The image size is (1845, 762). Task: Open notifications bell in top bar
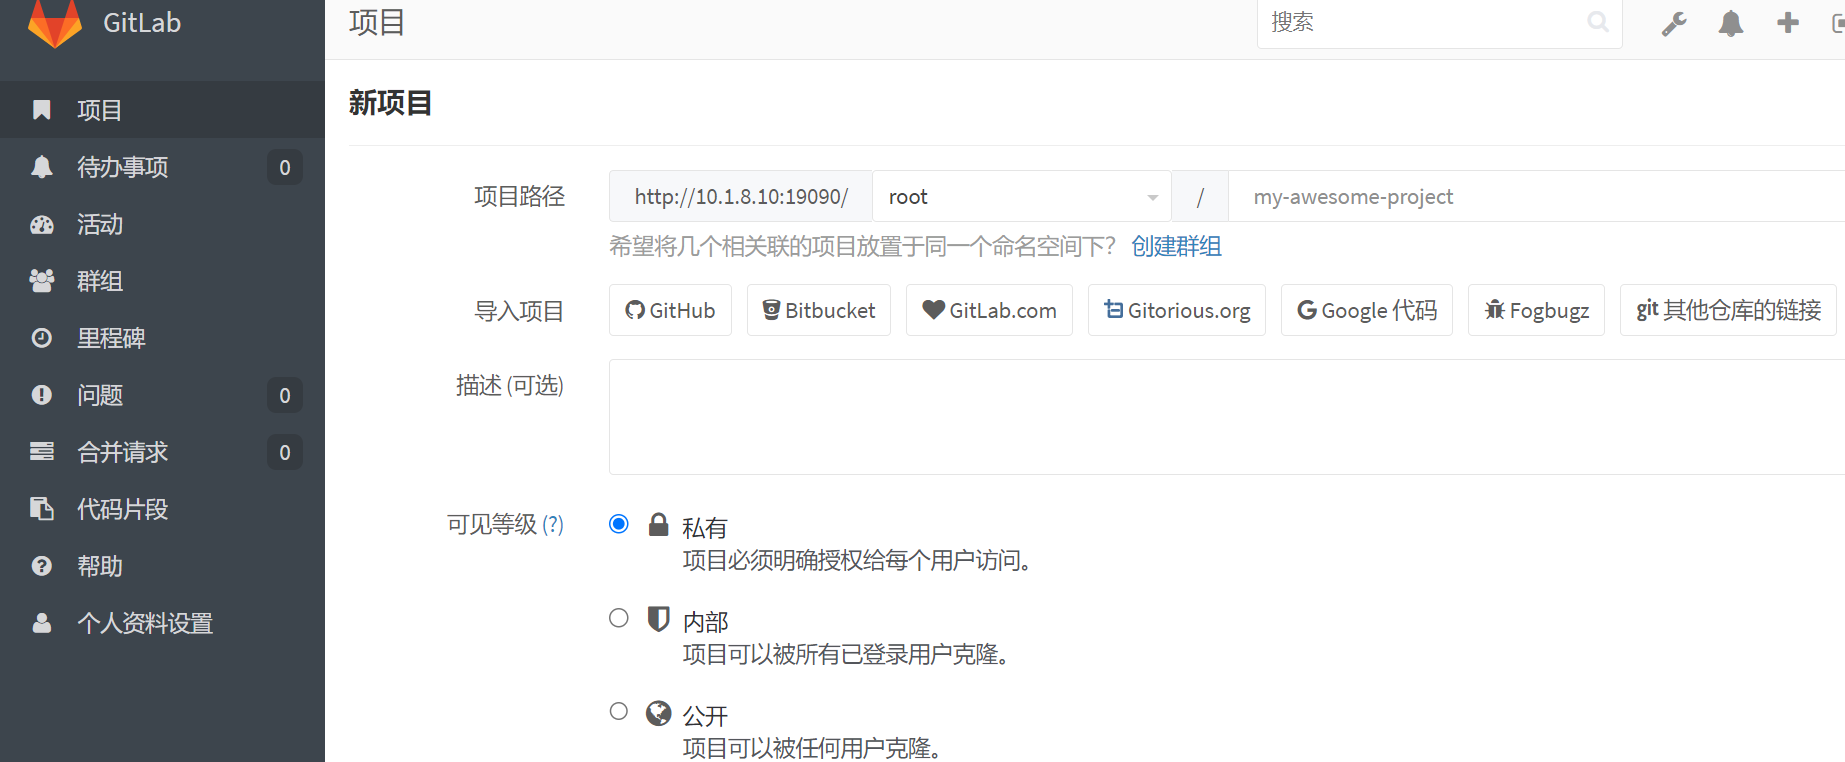1731,23
